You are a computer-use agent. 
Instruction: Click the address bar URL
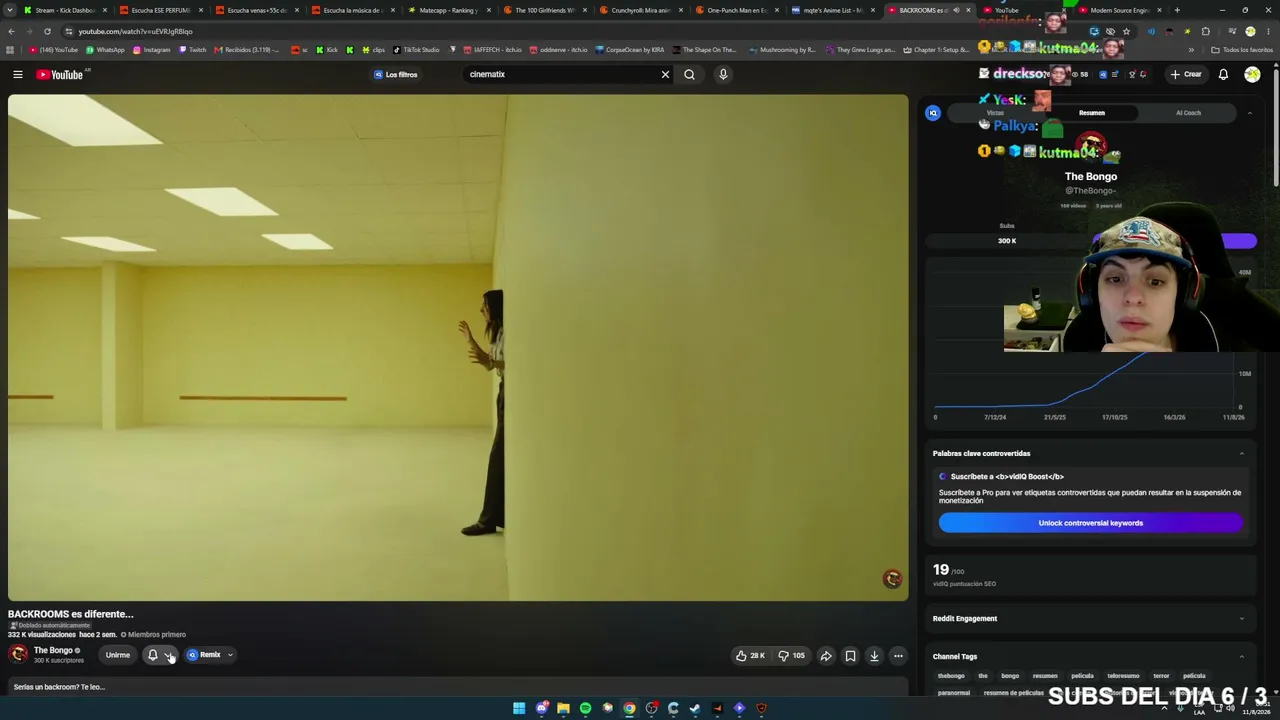(x=136, y=31)
